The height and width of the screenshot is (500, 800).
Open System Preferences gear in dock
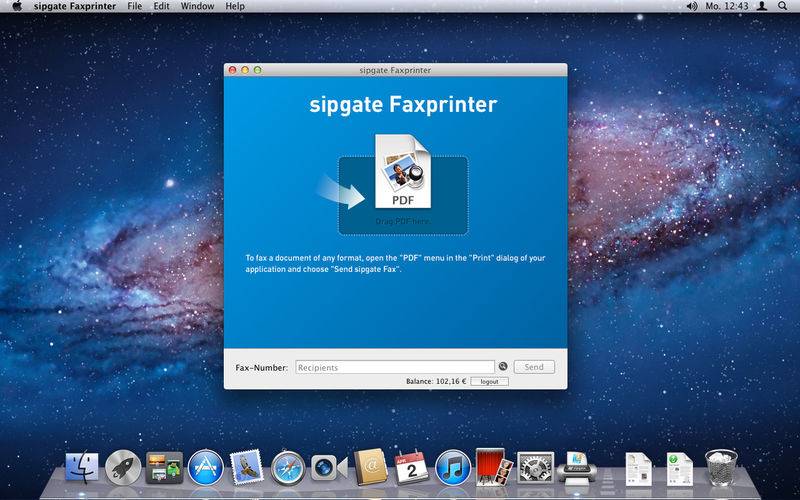tap(535, 467)
